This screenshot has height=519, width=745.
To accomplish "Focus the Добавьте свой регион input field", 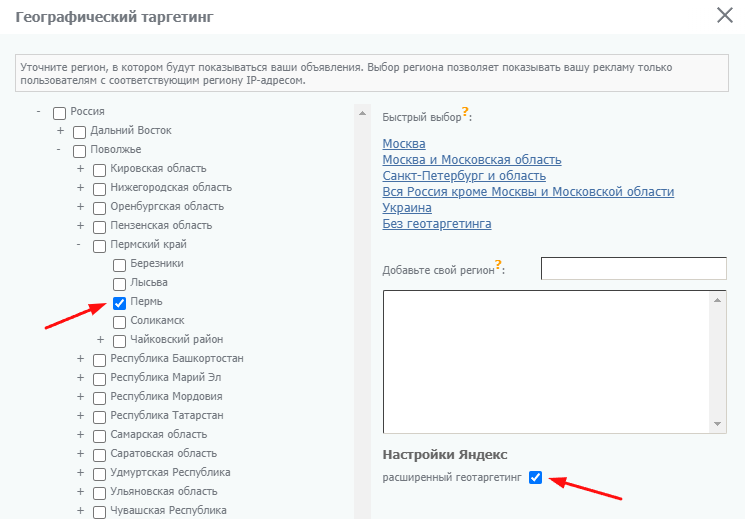I will [633, 269].
